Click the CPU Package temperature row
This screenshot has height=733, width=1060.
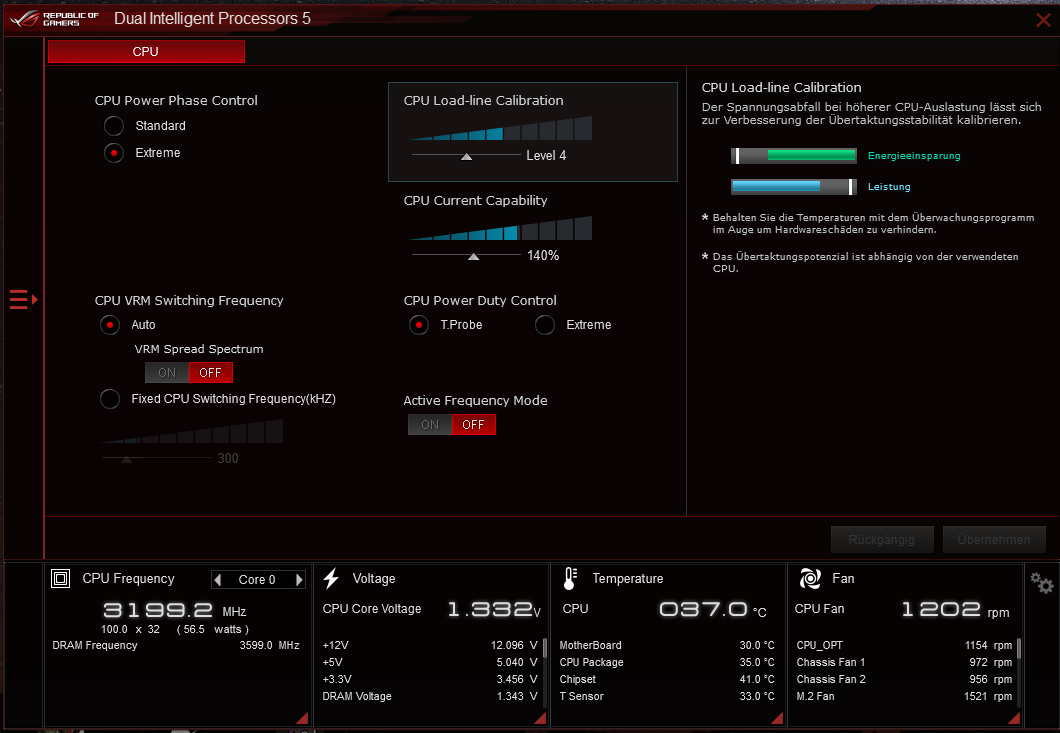pyautogui.click(x=667, y=662)
